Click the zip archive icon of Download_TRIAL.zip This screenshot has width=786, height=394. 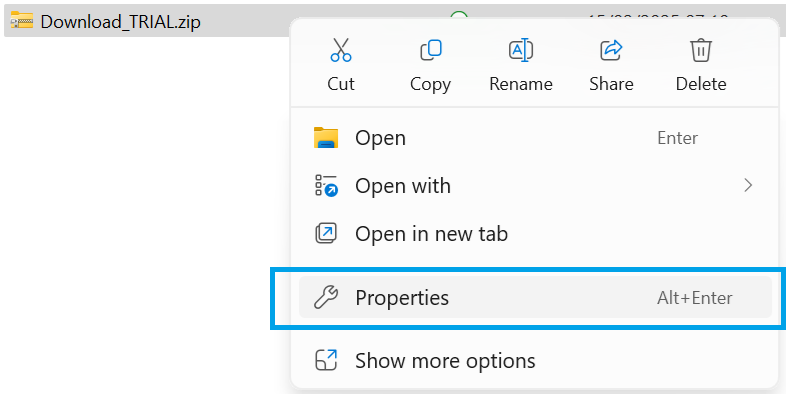22,21
